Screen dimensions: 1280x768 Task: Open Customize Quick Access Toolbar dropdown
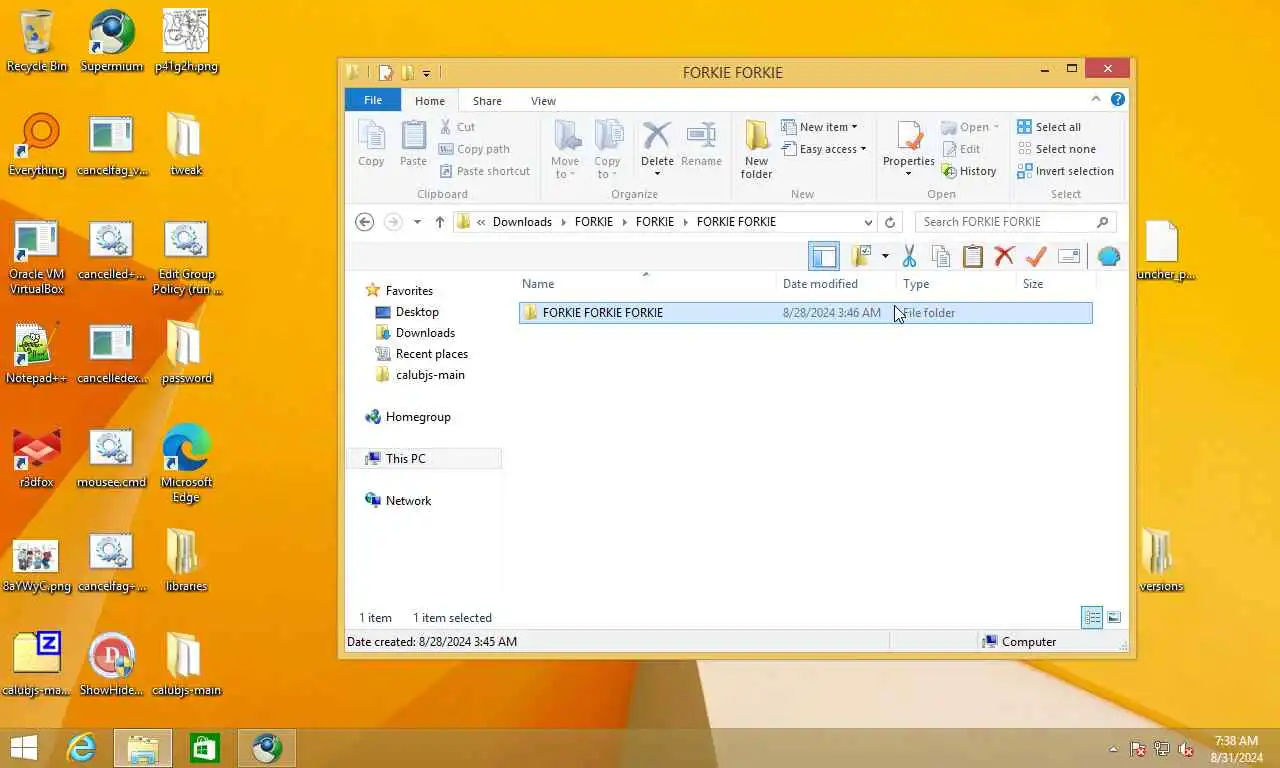coord(426,73)
